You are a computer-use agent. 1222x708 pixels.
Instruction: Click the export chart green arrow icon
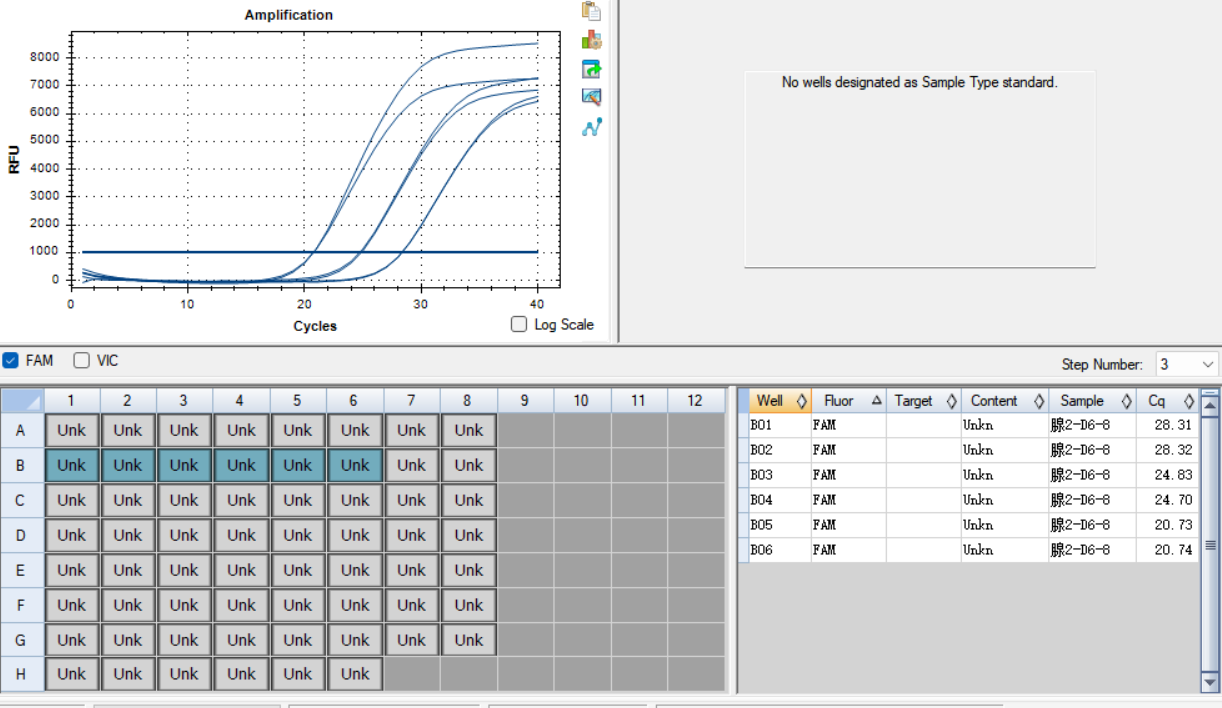[592, 69]
